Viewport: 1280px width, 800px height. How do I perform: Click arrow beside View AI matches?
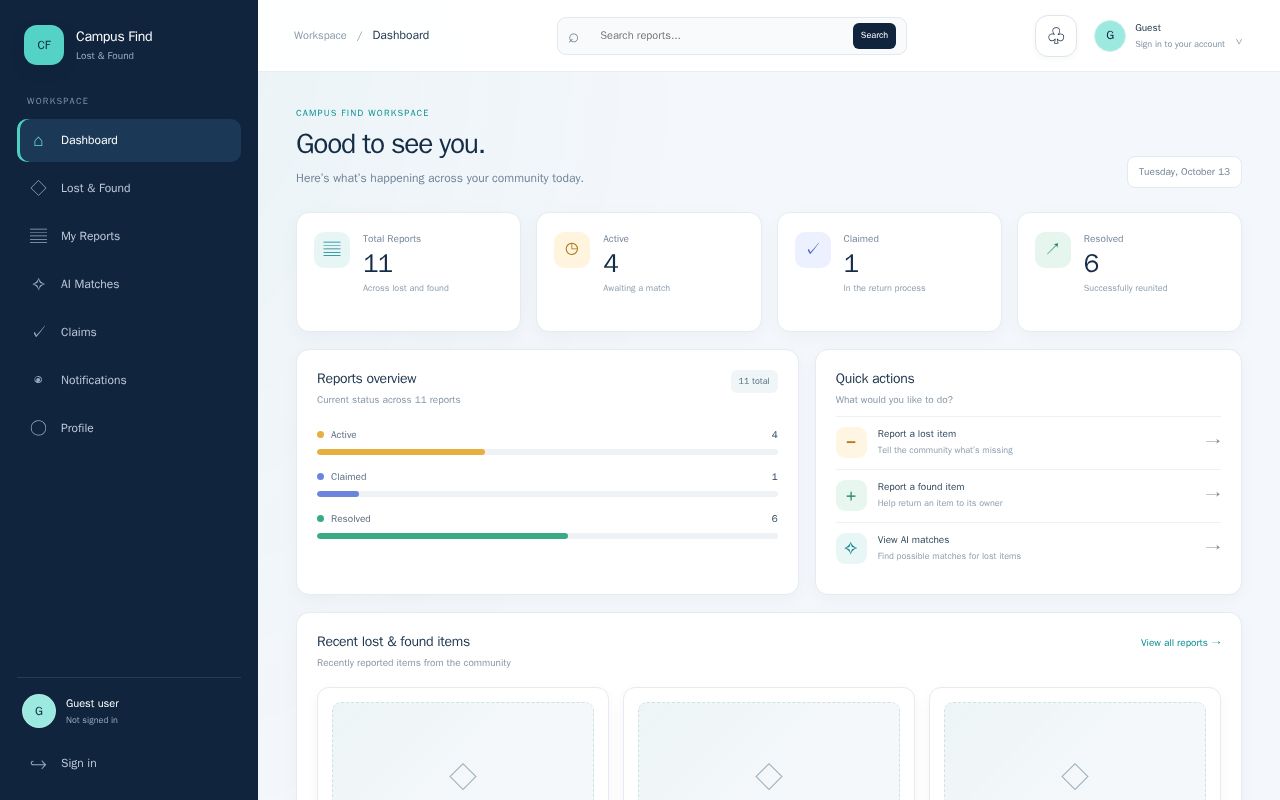coord(1213,547)
